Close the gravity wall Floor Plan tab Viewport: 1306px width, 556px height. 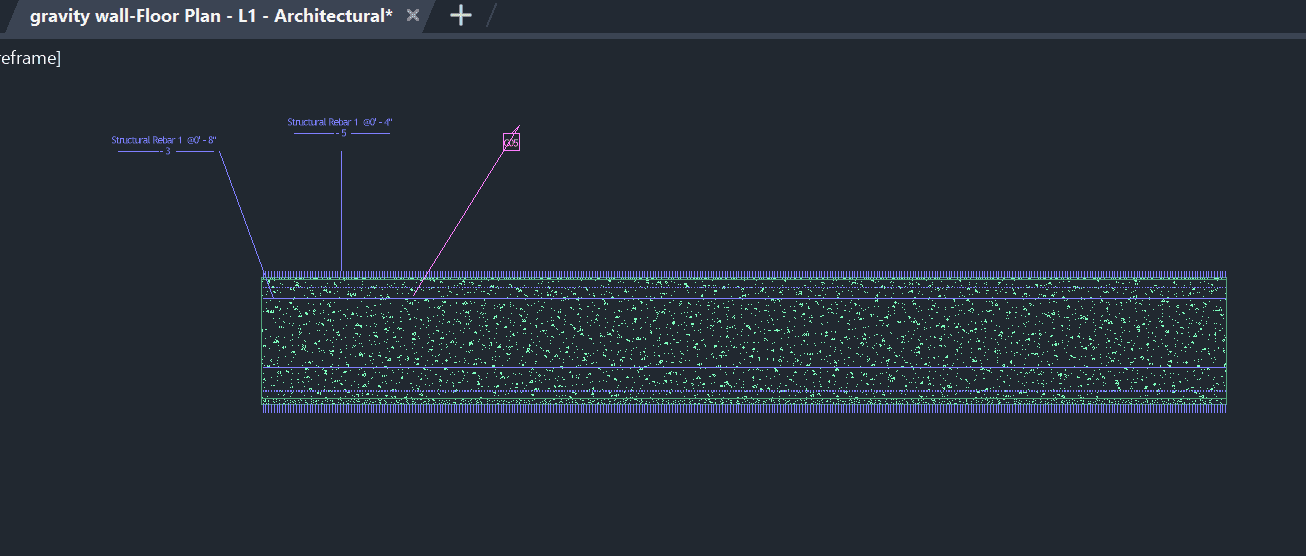412,15
